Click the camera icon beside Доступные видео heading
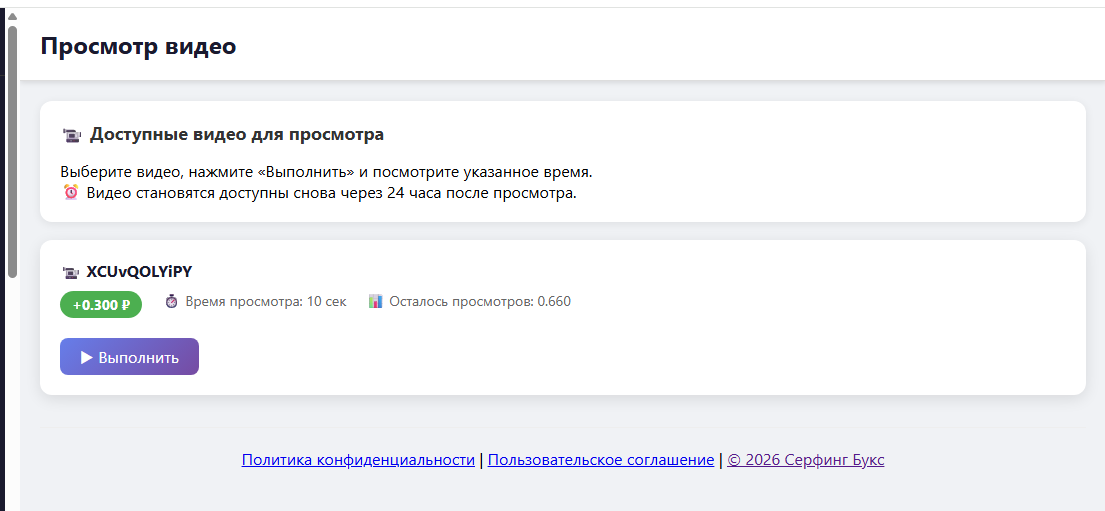 [71, 135]
